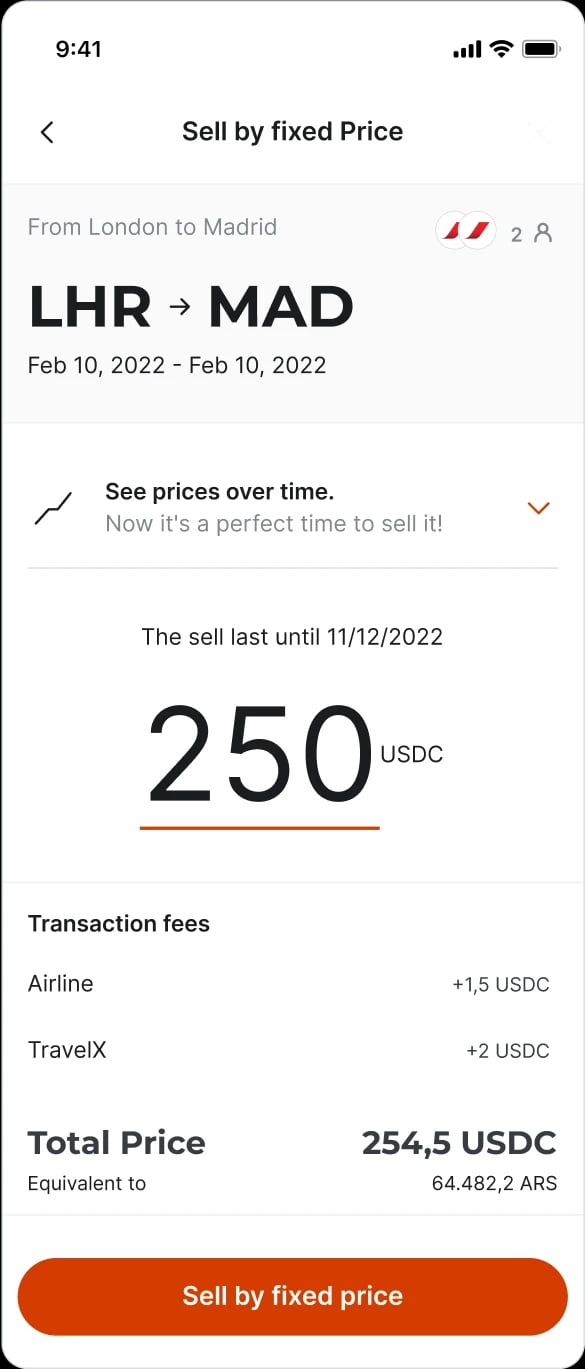Open the Sell by fixed Price title
The height and width of the screenshot is (1369, 585).
(292, 131)
